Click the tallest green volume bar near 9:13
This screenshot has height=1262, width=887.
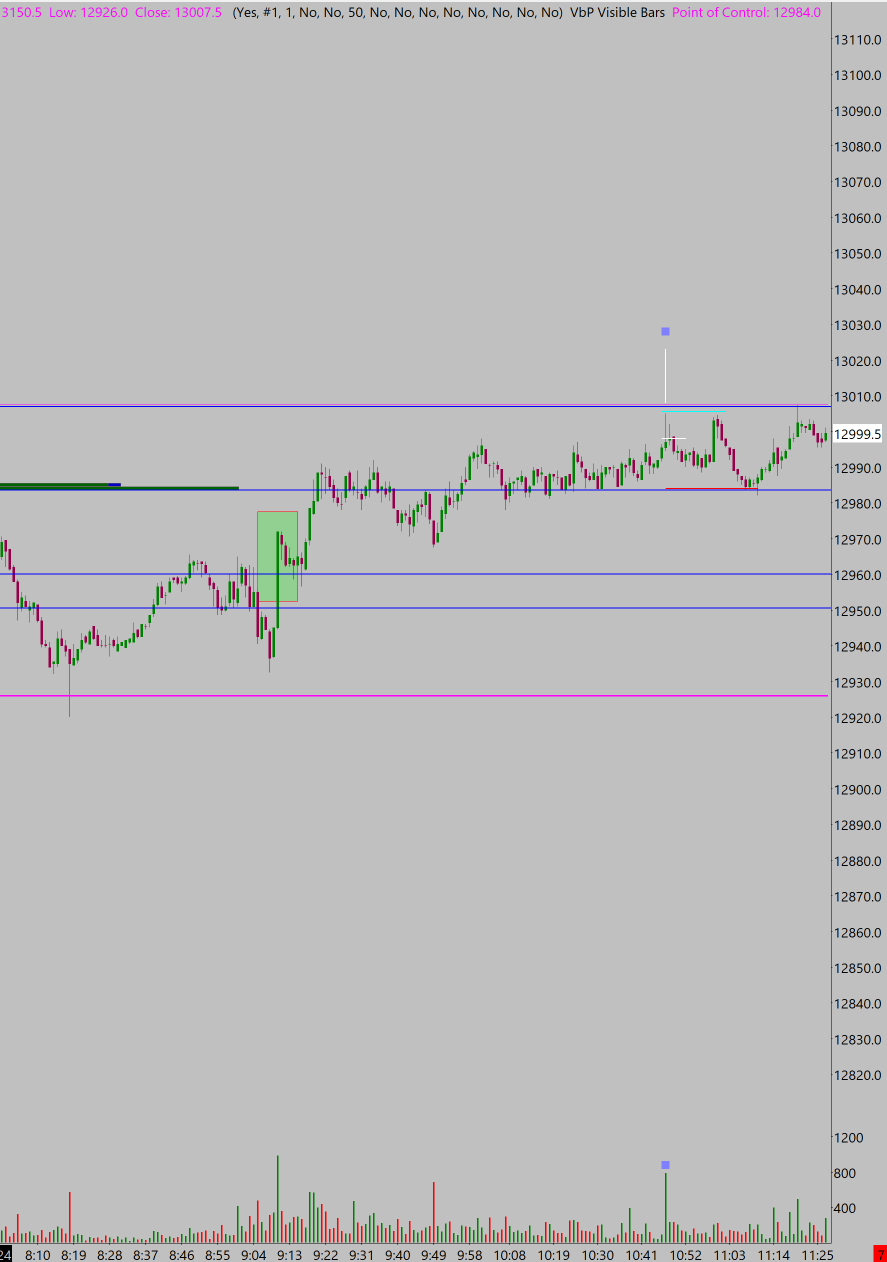tap(277, 1199)
